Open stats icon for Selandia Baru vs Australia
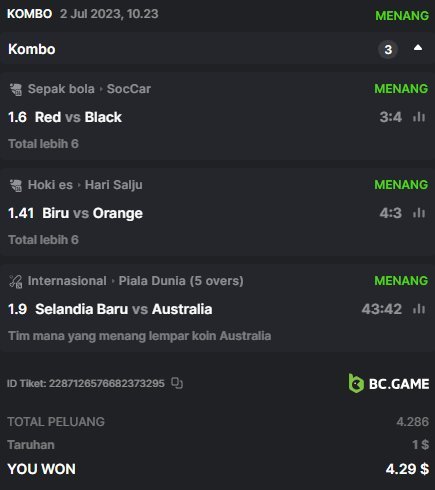435x490 pixels. click(419, 309)
